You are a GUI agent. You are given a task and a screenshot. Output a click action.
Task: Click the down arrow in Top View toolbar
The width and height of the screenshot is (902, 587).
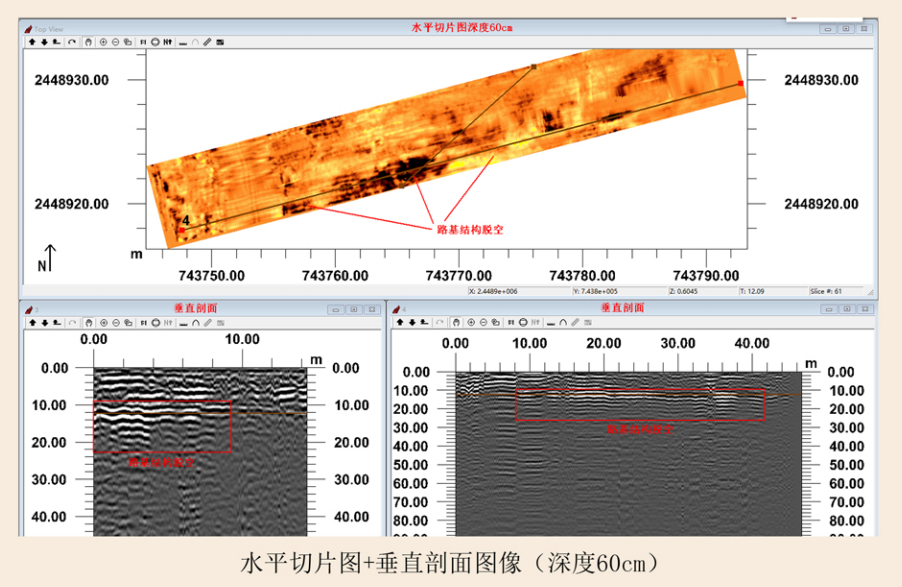[44, 42]
